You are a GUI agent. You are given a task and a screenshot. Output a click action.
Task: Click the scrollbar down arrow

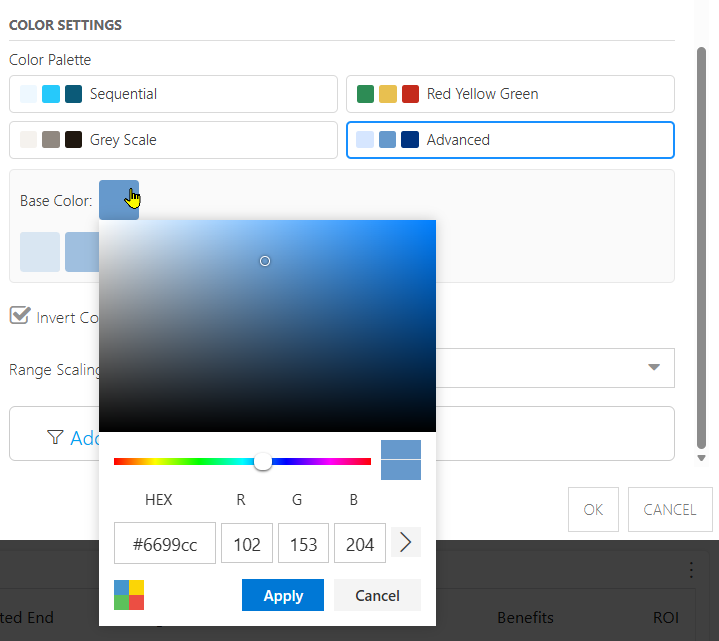pos(701,458)
